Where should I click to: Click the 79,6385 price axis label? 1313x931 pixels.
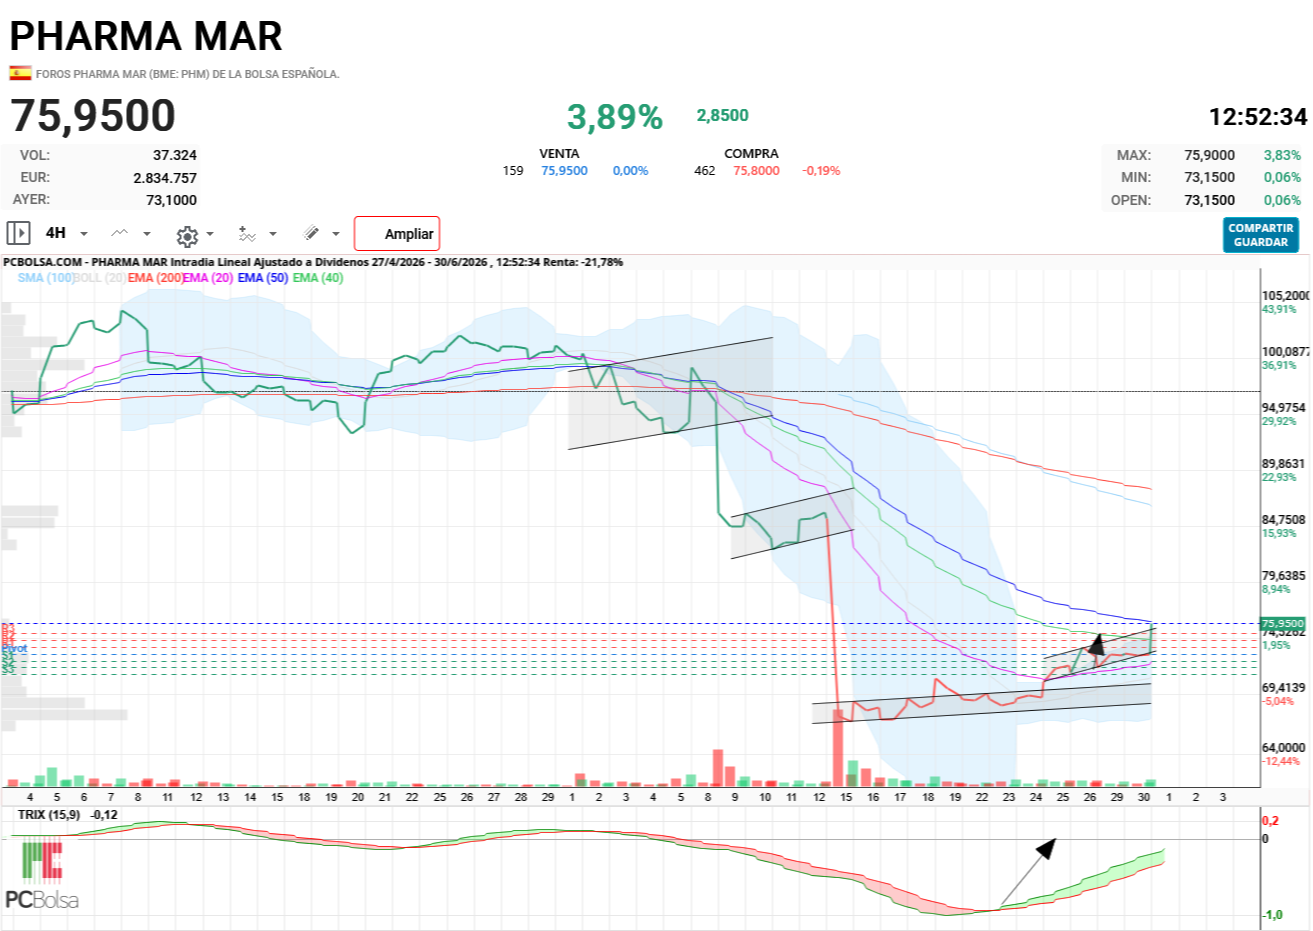coord(1284,576)
